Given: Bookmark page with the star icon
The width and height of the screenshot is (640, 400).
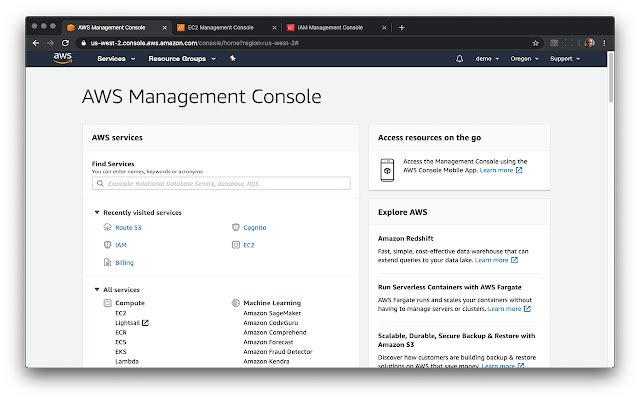Looking at the screenshot, I should (535, 43).
